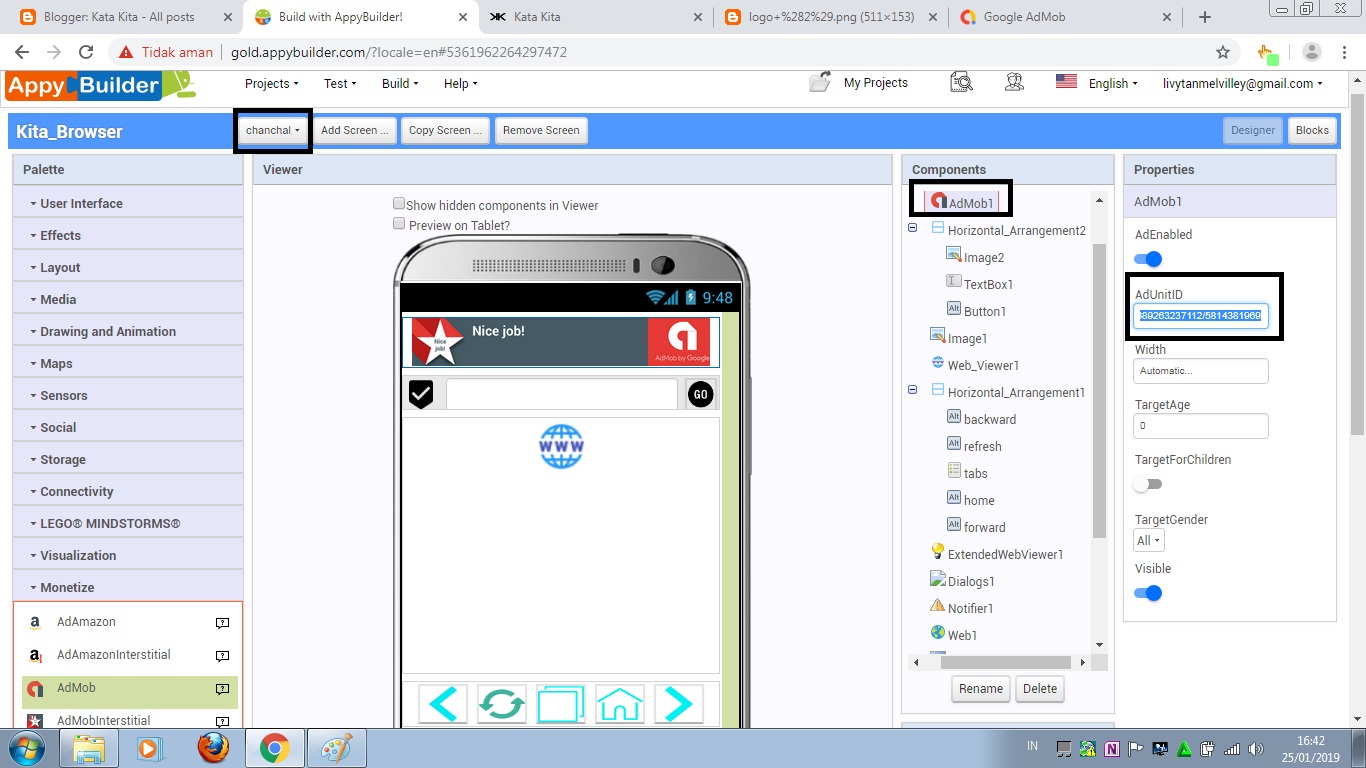Click inside the AdUnitID input field
This screenshot has width=1366, height=768.
(1202, 315)
